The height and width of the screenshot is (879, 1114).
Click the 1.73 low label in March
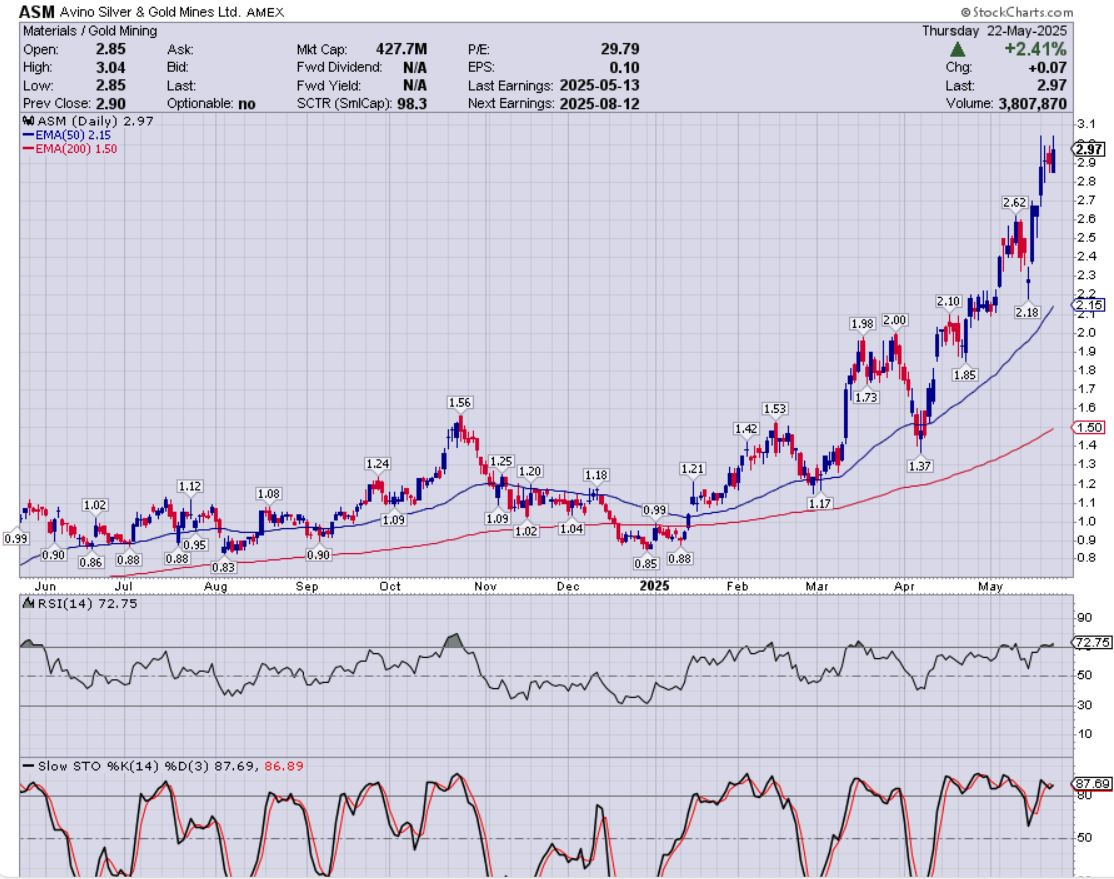click(866, 397)
